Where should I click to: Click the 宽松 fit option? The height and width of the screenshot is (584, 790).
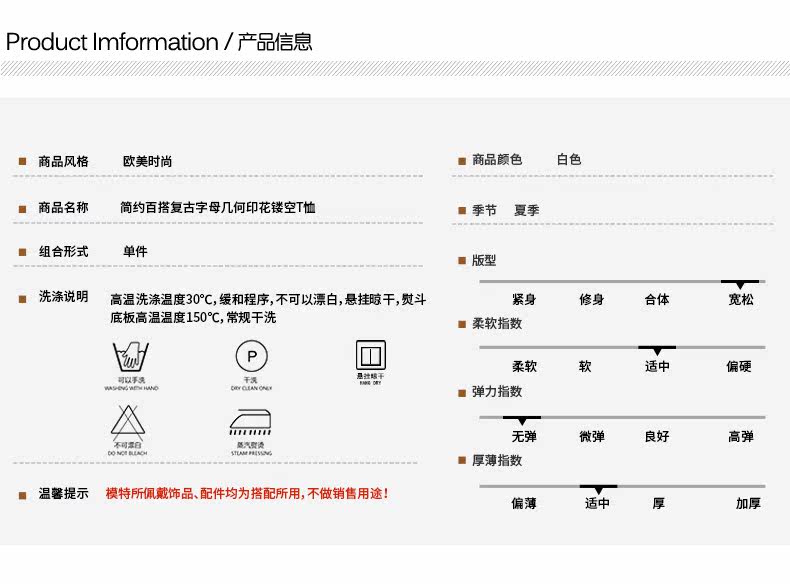tap(741, 300)
